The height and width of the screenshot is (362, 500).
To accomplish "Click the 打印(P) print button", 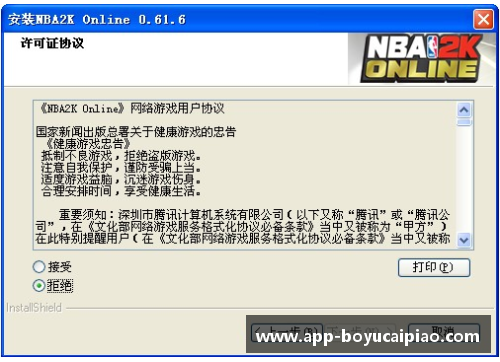I will (x=434, y=267).
